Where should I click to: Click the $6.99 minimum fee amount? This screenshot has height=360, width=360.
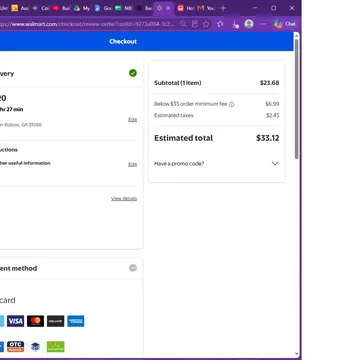[272, 104]
